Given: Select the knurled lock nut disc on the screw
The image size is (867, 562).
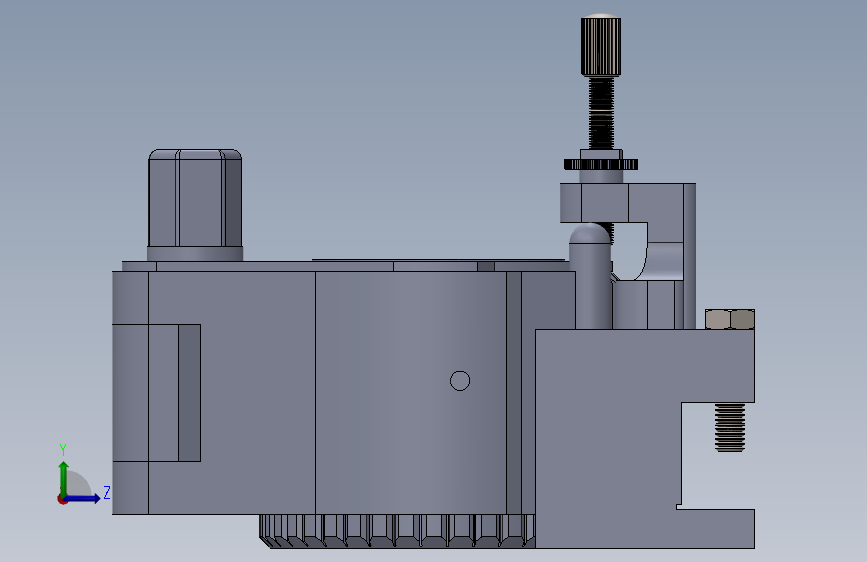Looking at the screenshot, I should [x=600, y=164].
